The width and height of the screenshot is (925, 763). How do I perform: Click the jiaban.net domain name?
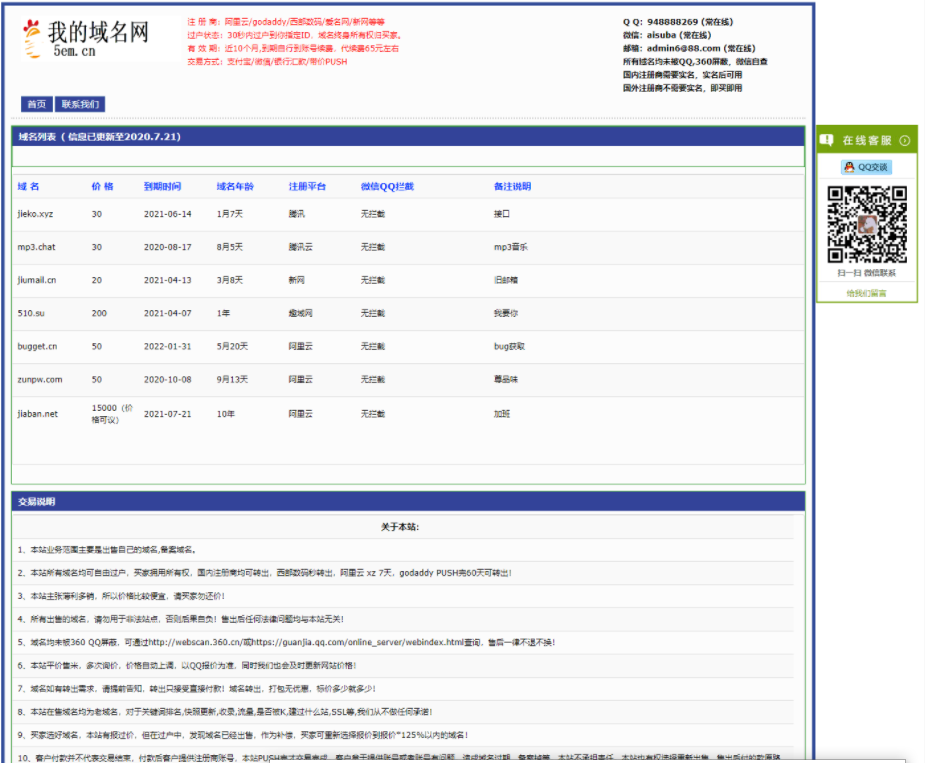click(37, 413)
